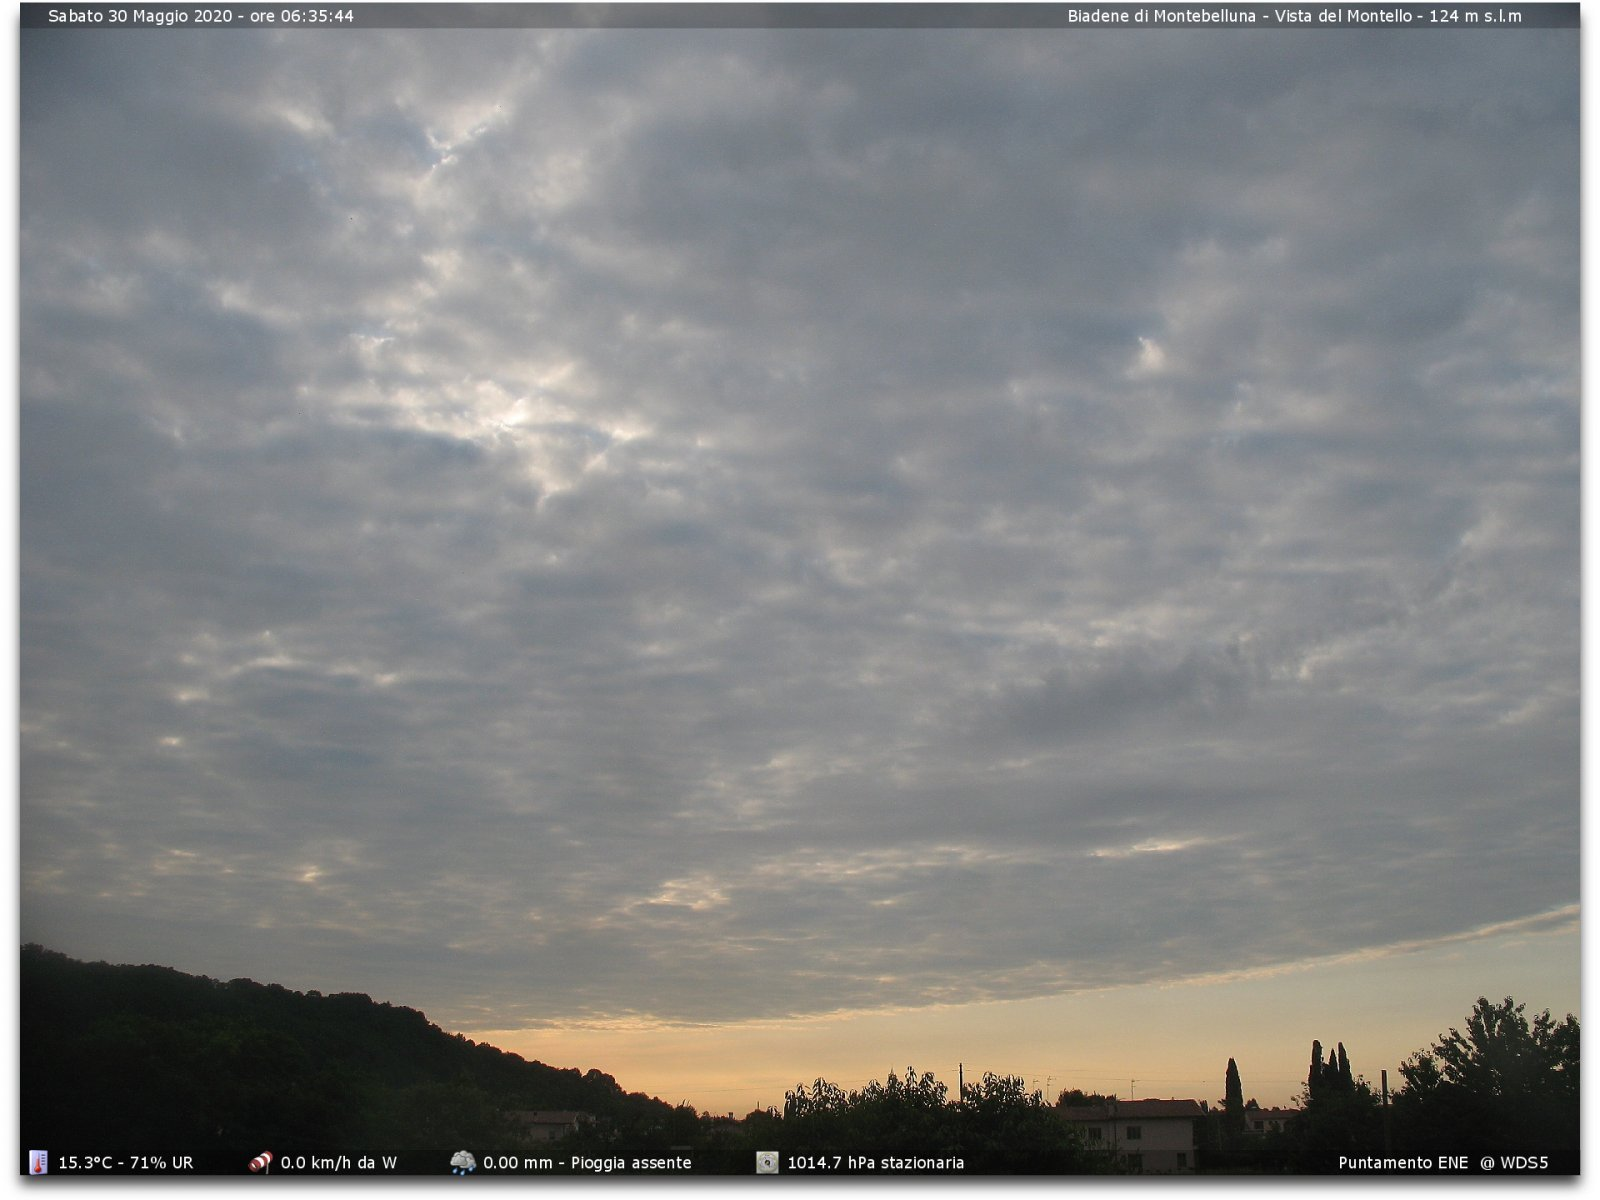Click the barometer pressure icon
Viewport: 1600px width, 1200px height.
[x=767, y=1162]
